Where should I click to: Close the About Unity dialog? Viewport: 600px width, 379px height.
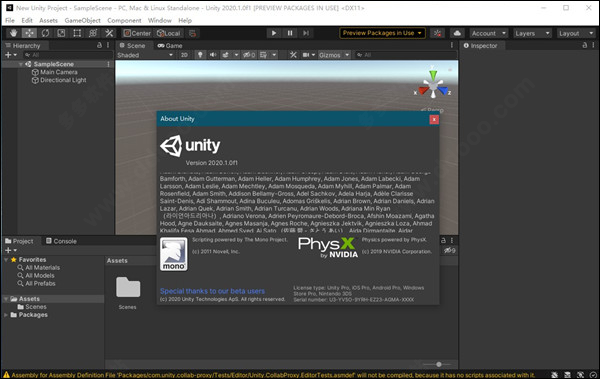click(x=434, y=119)
